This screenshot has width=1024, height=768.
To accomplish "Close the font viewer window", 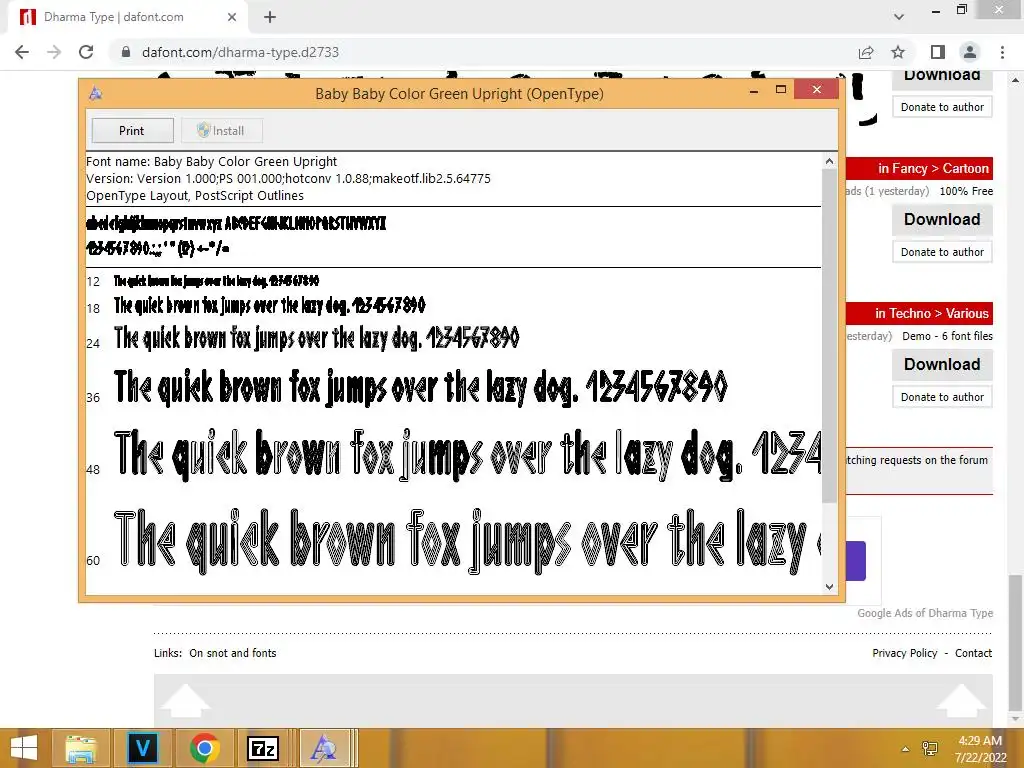I will (816, 89).
